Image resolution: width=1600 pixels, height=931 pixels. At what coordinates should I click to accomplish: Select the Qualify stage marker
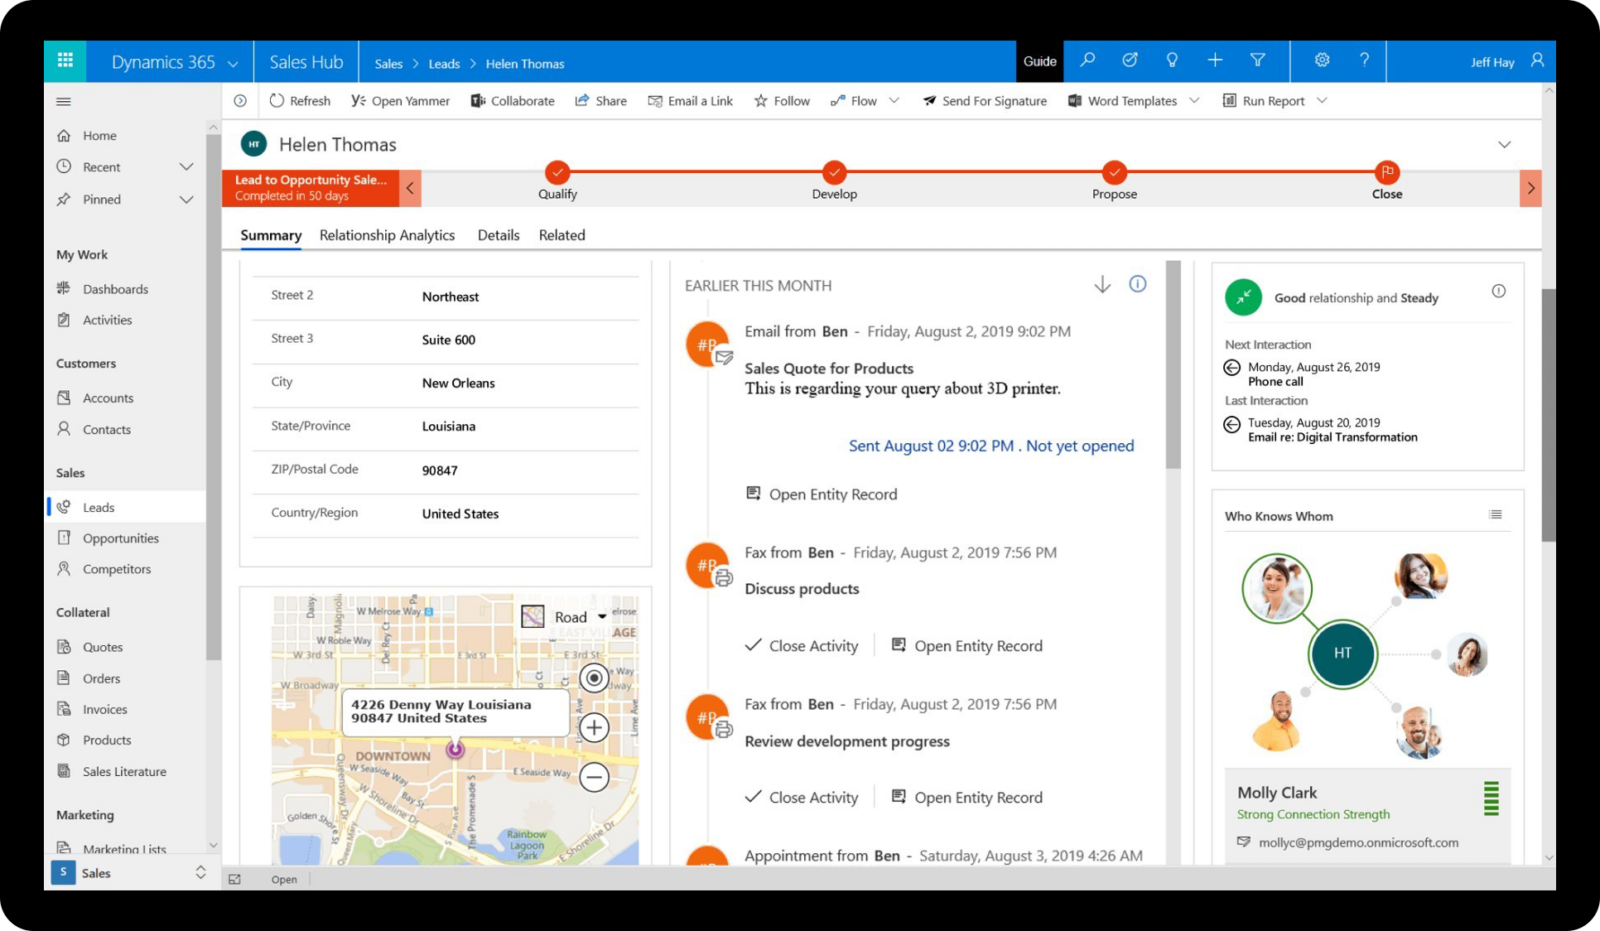(558, 172)
